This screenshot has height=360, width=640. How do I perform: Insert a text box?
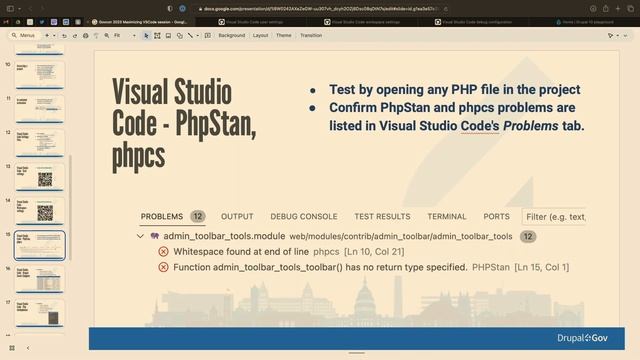point(157,36)
